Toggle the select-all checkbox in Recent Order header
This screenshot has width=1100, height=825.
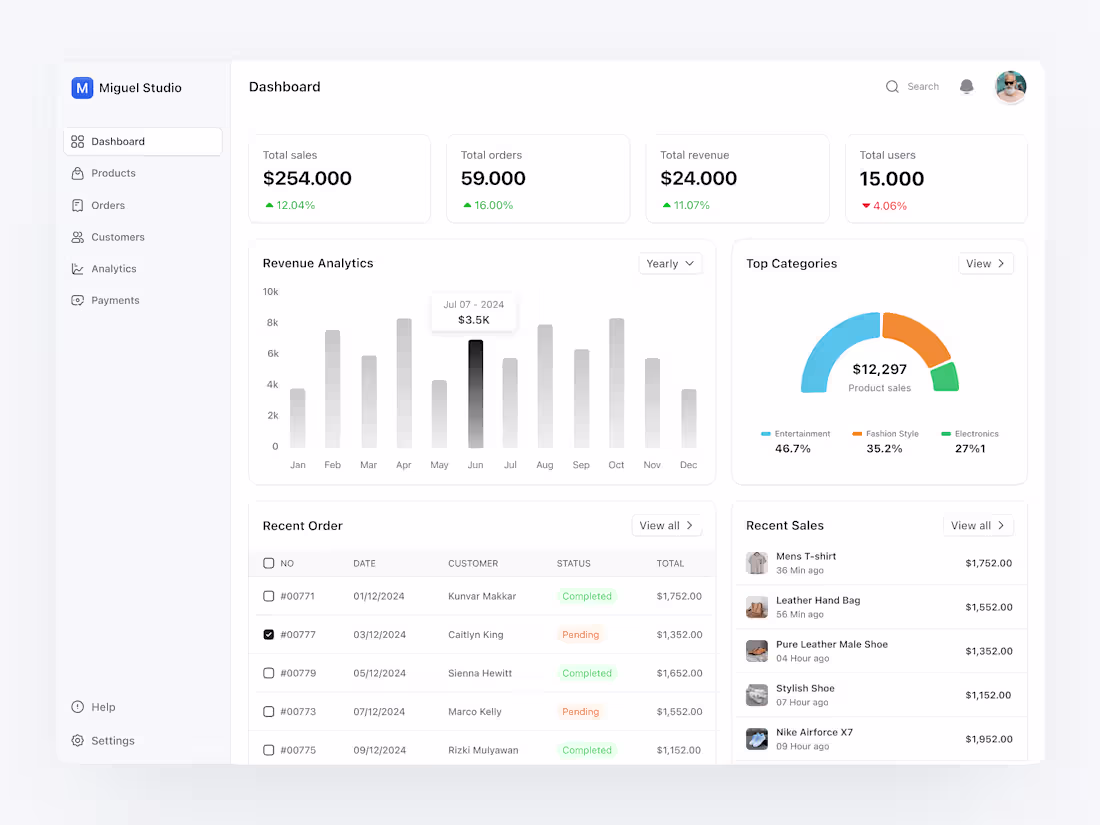coord(268,563)
